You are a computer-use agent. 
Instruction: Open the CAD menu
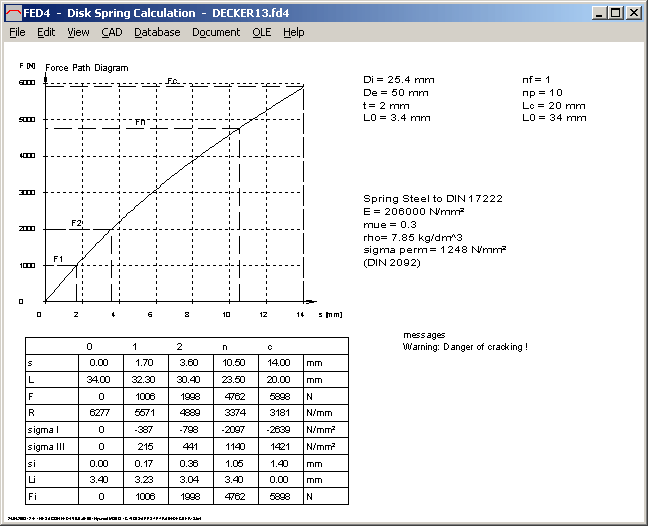coord(112,32)
